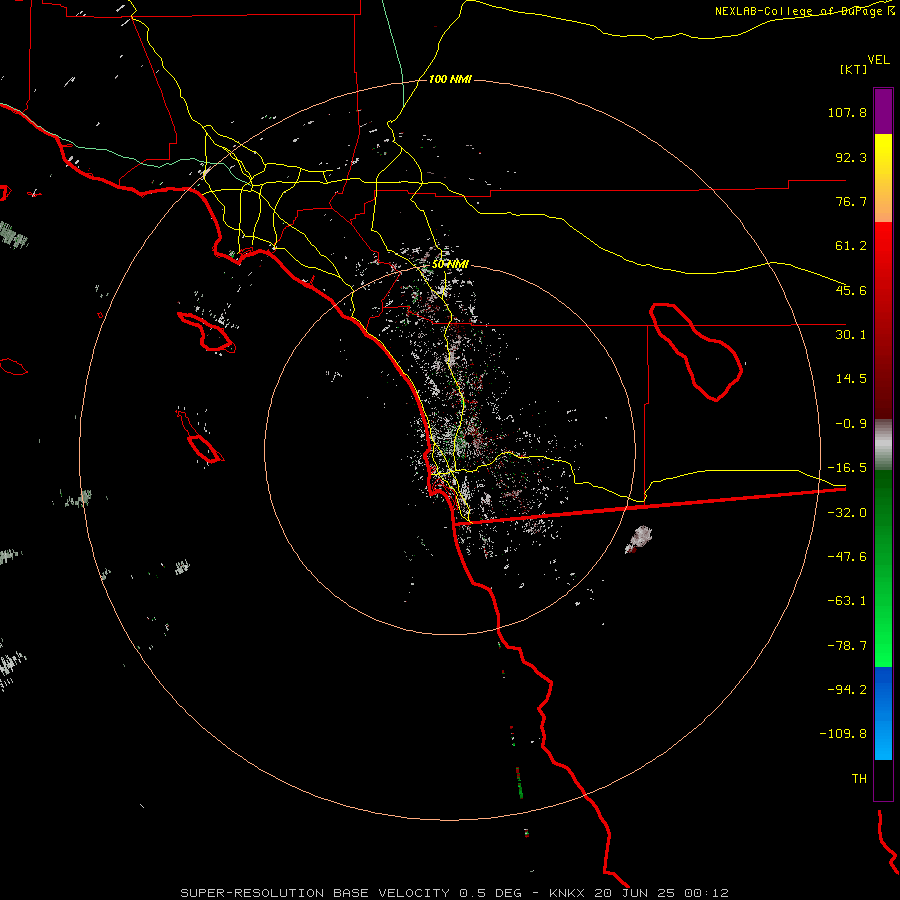Viewport: 900px width, 900px height.
Task: Click the TH legend label
Action: click(x=859, y=779)
